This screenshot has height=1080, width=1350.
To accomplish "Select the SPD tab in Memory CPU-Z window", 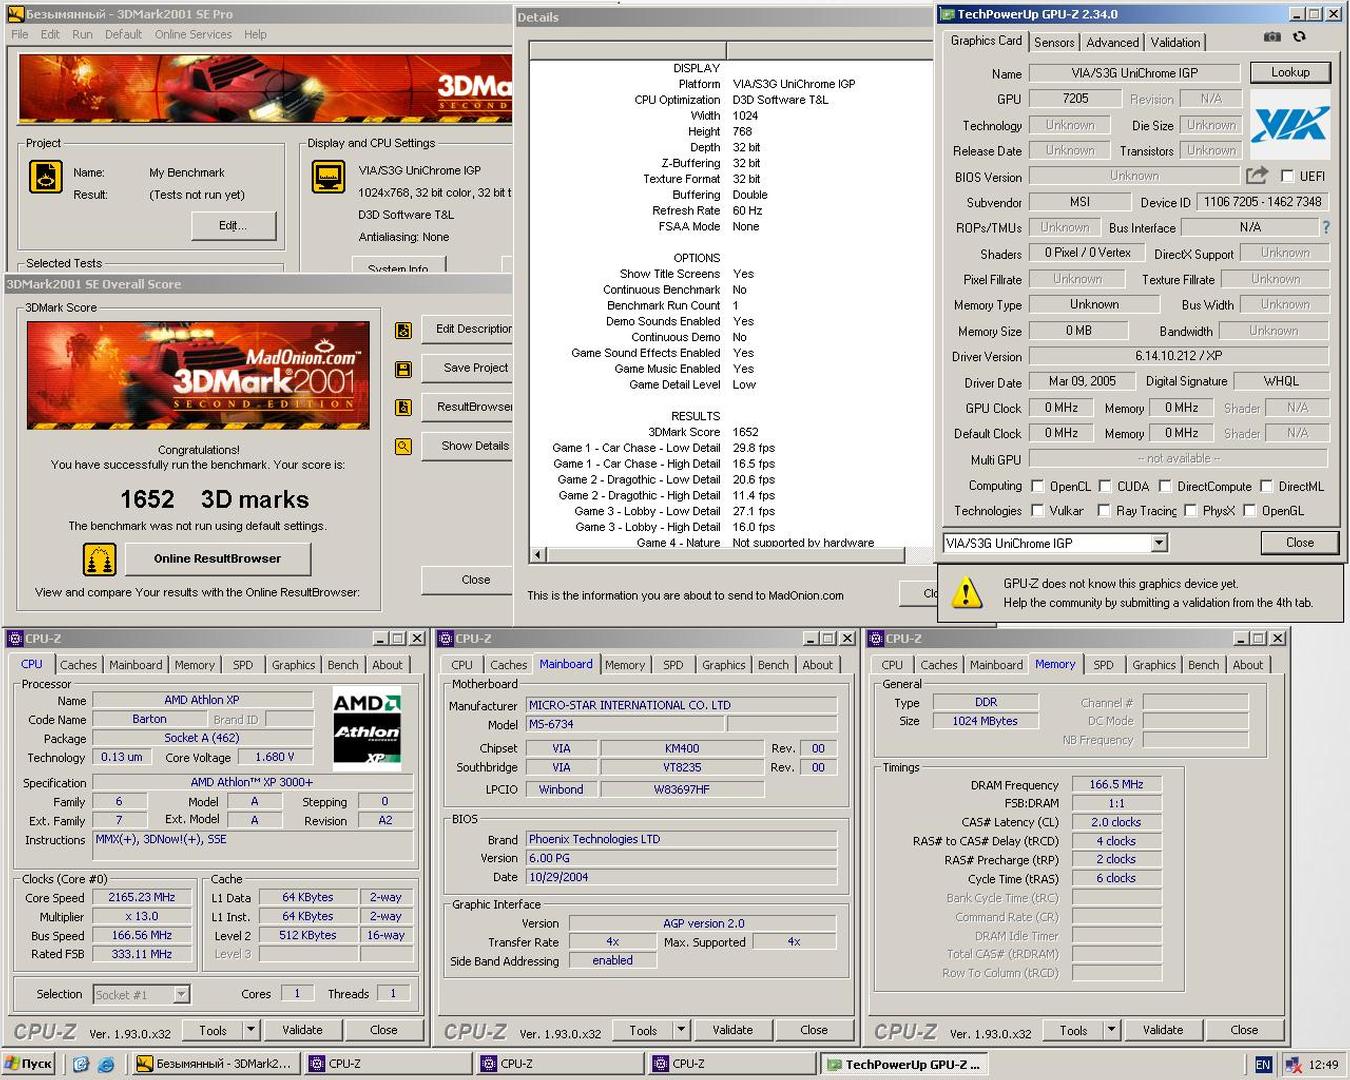I will coord(1103,665).
